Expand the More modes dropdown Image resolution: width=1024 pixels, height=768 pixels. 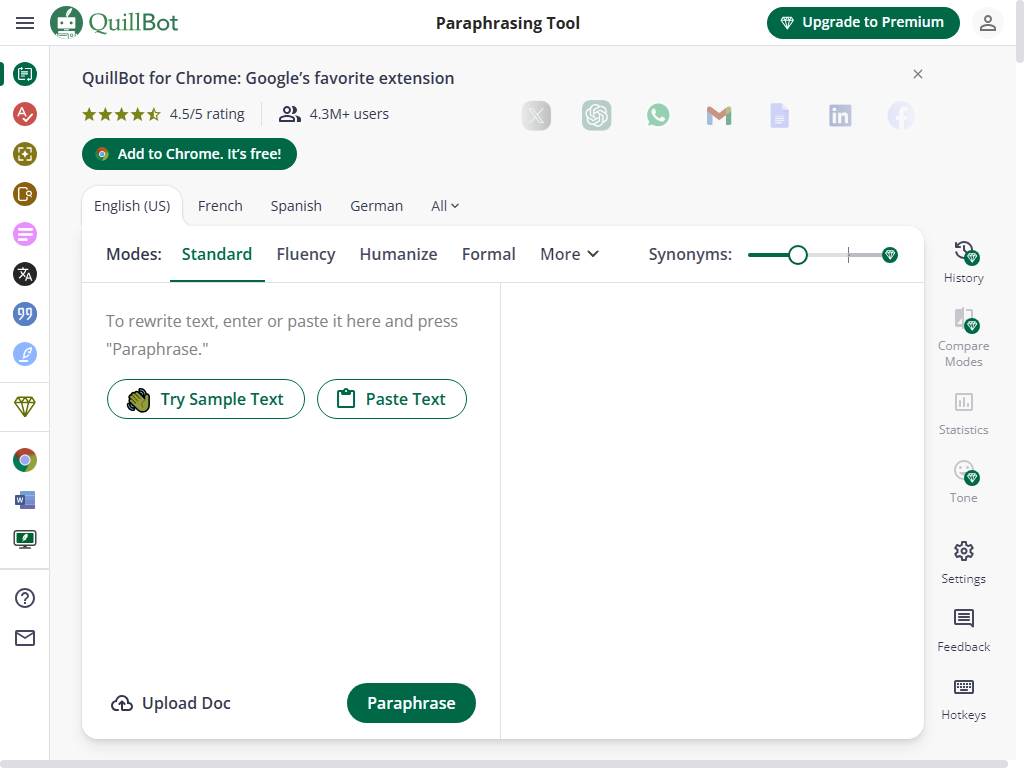point(569,254)
